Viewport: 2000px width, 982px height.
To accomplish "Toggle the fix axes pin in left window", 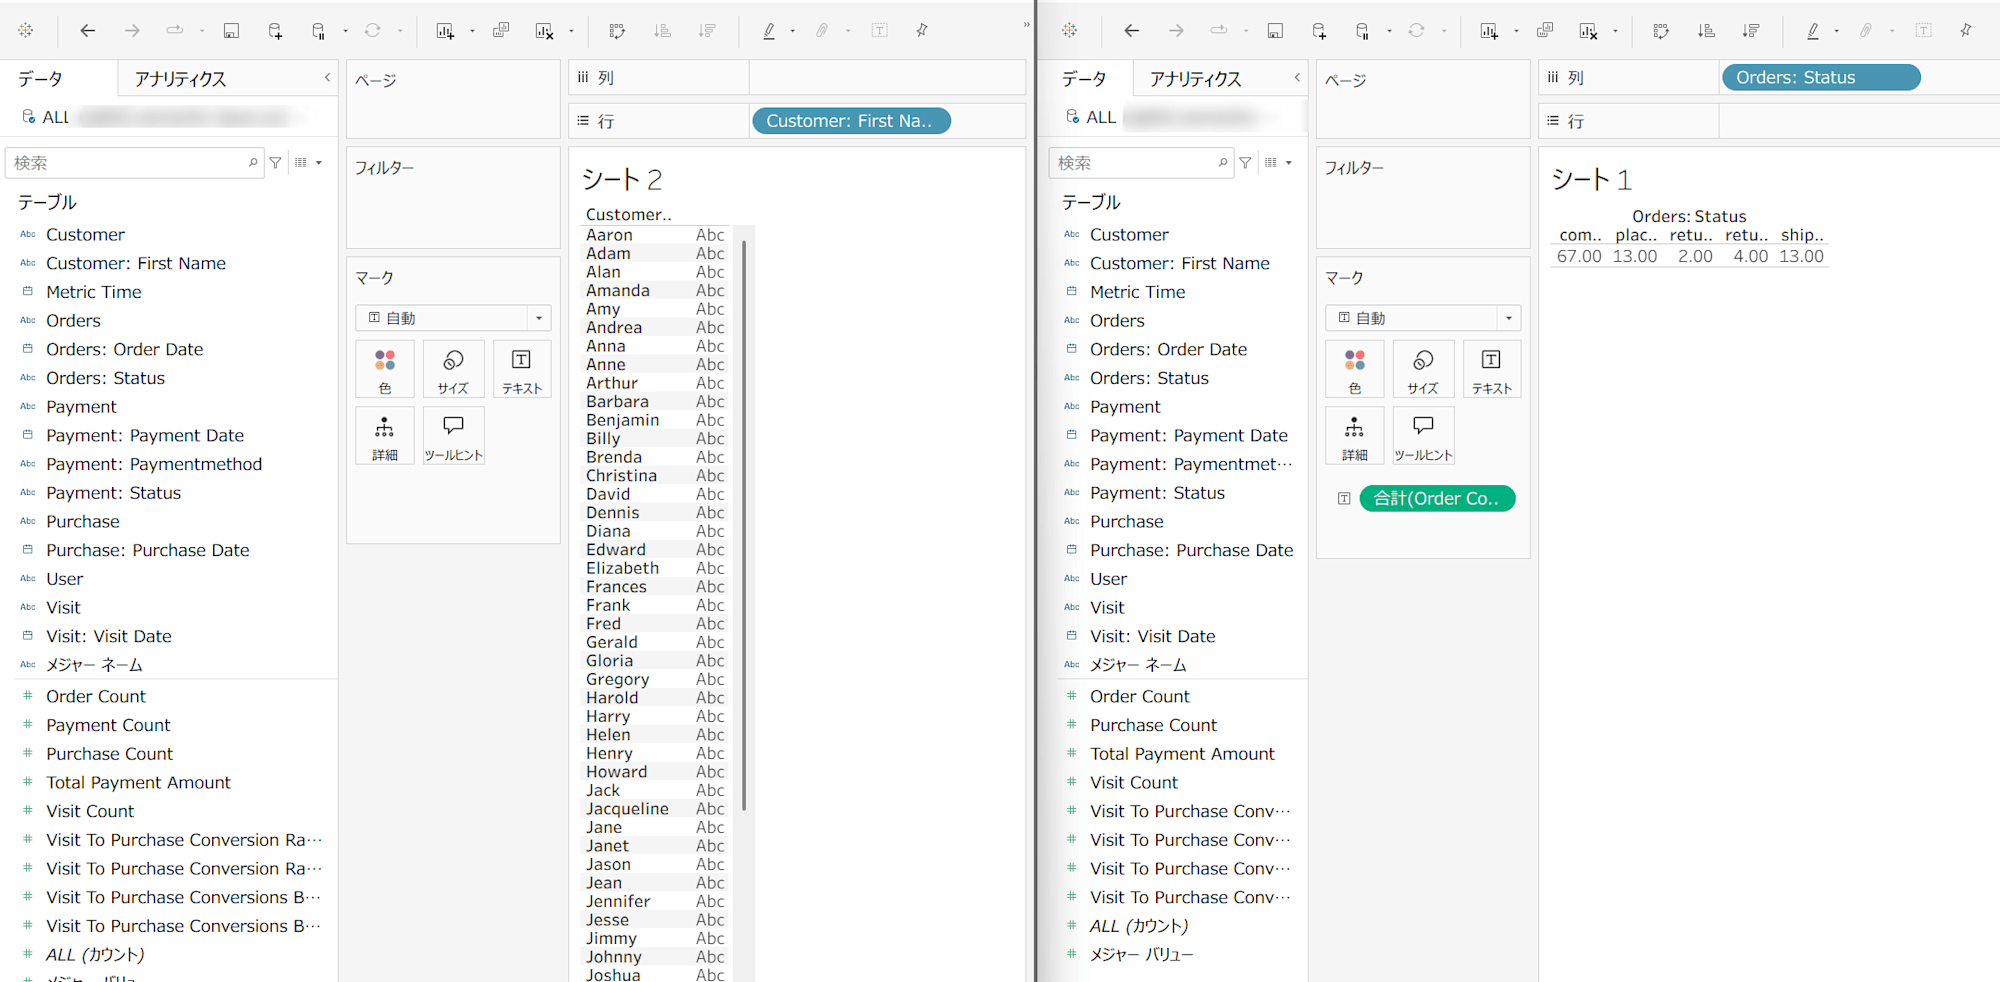I will (x=922, y=31).
